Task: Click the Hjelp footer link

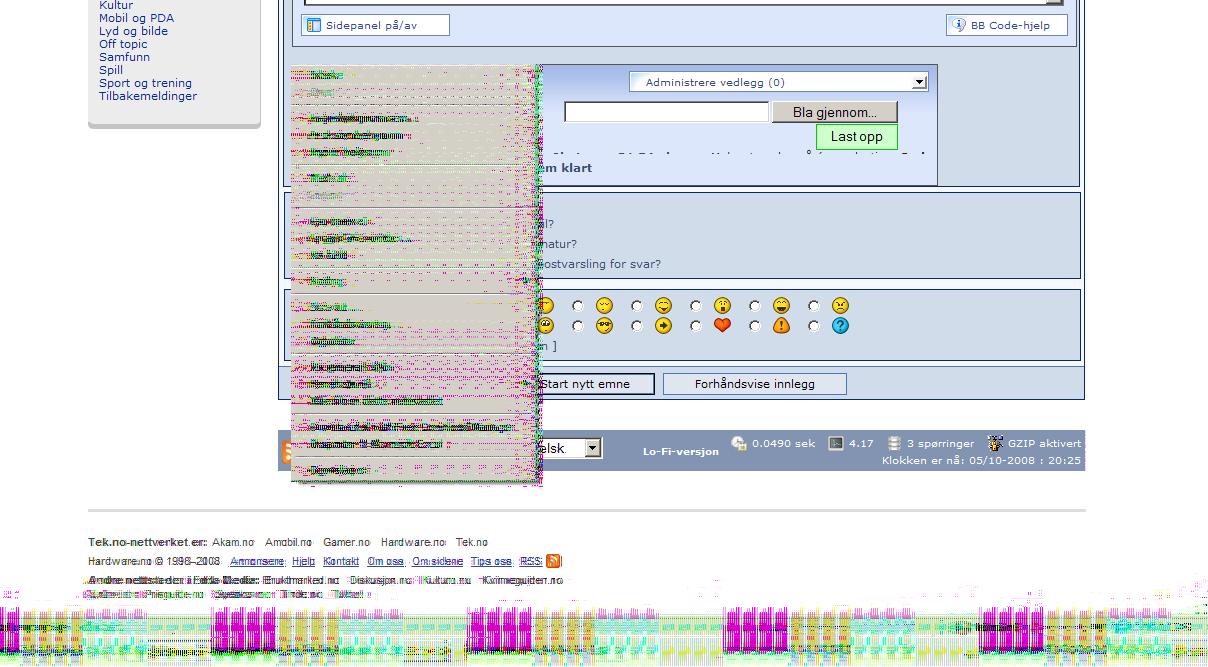Action: [x=303, y=562]
